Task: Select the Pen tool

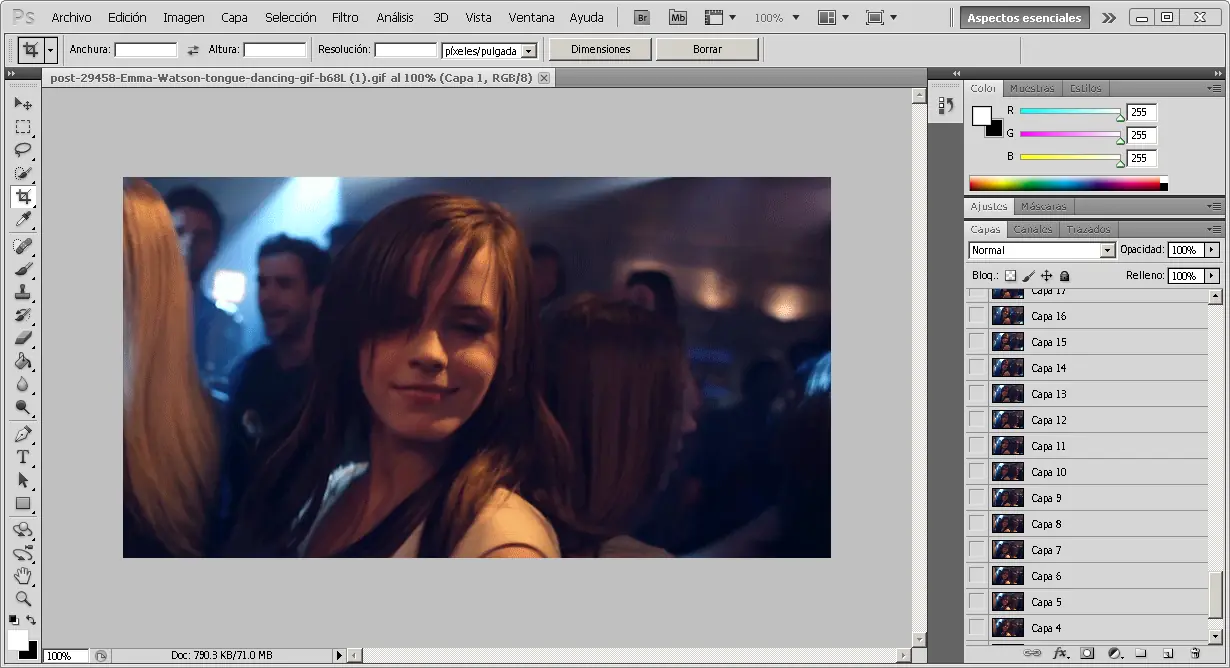Action: (22, 434)
